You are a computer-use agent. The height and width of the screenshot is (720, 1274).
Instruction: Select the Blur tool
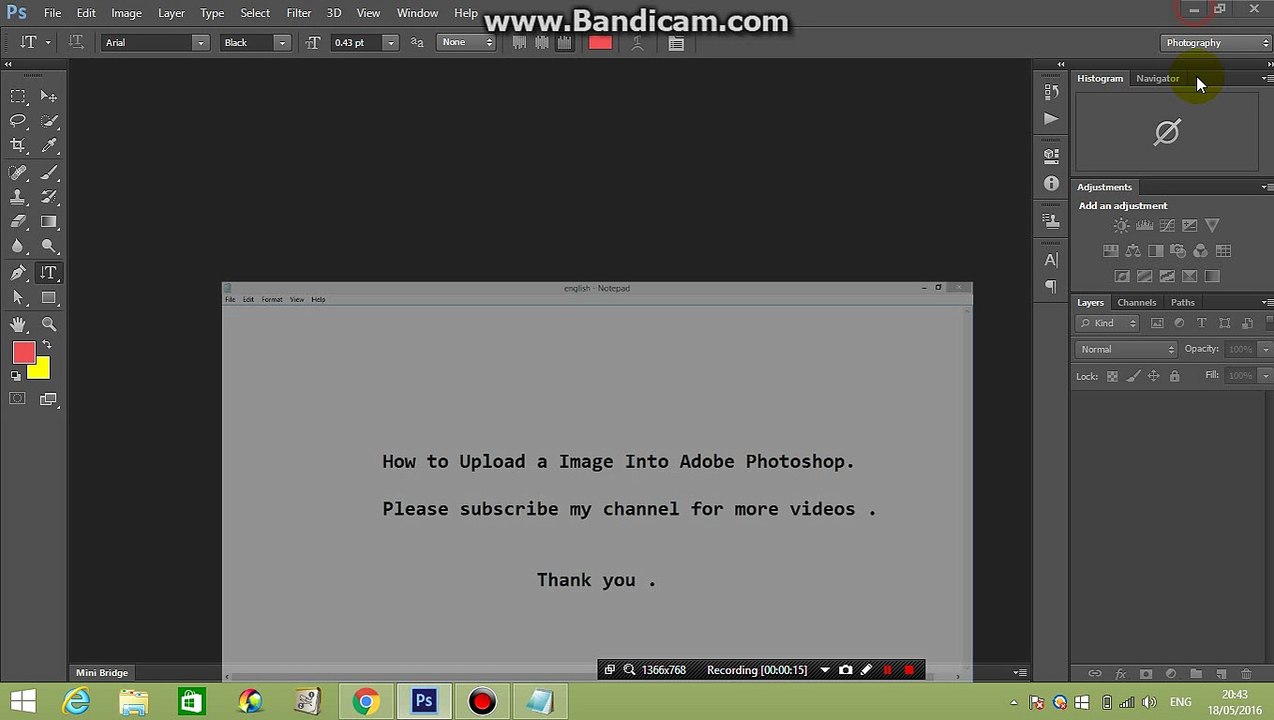[18, 247]
